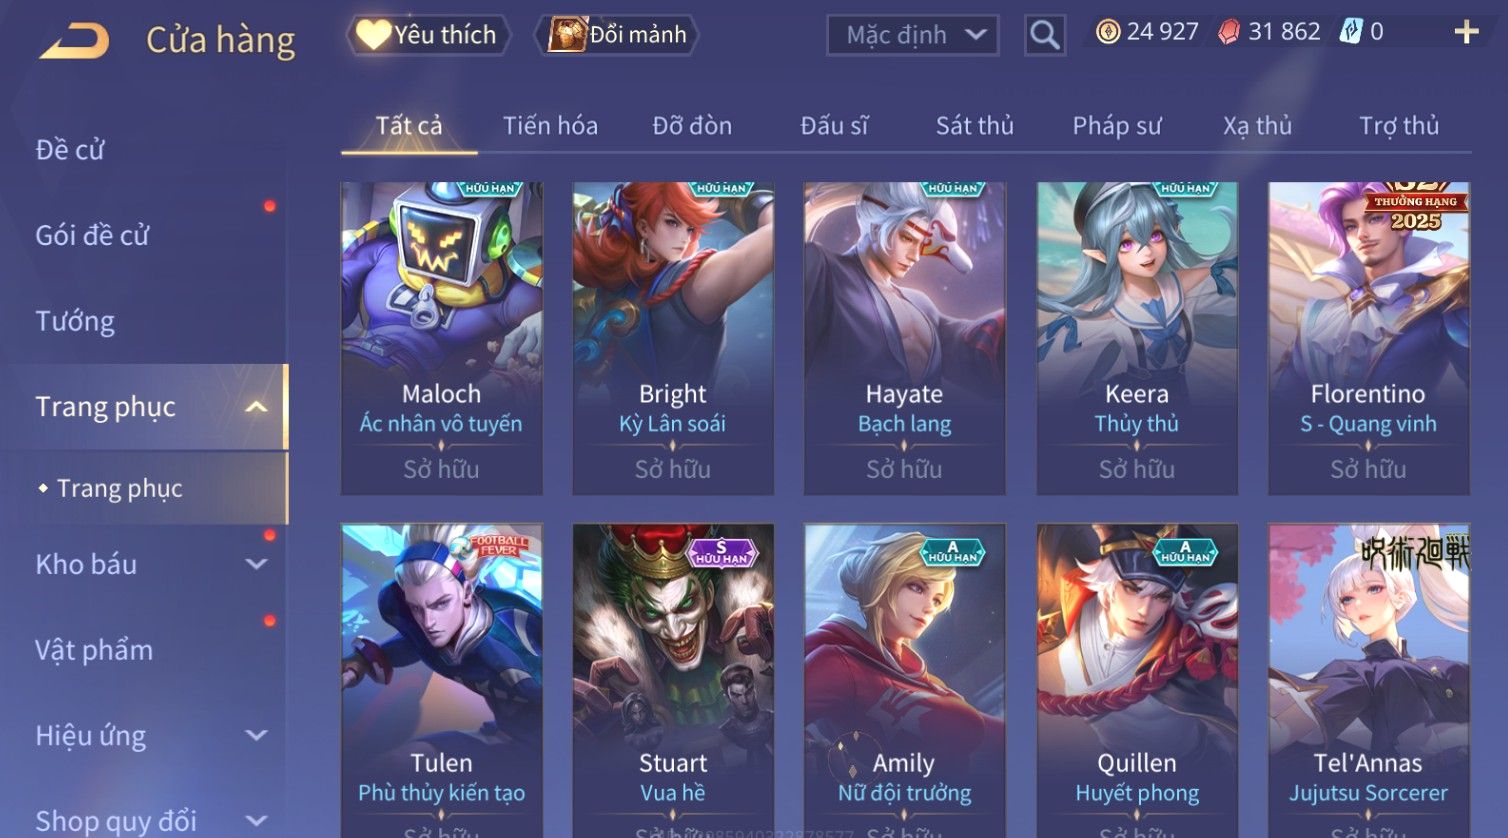This screenshot has width=1508, height=838.
Task: Open the Stuart Vua hề skin card
Action: pyautogui.click(x=673, y=681)
